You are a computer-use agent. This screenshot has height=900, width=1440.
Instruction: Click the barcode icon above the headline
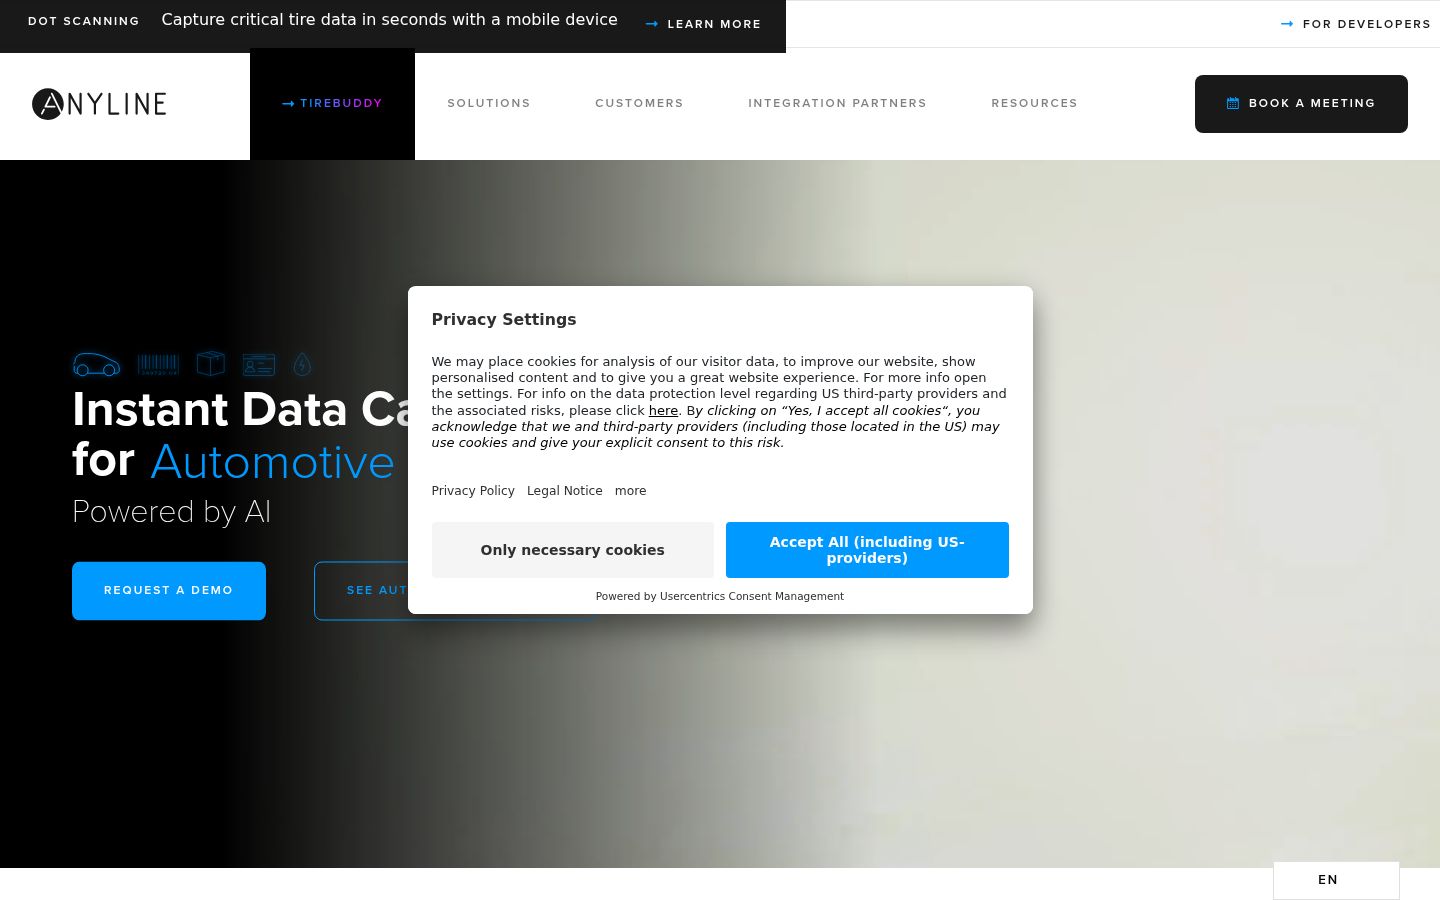point(158,365)
